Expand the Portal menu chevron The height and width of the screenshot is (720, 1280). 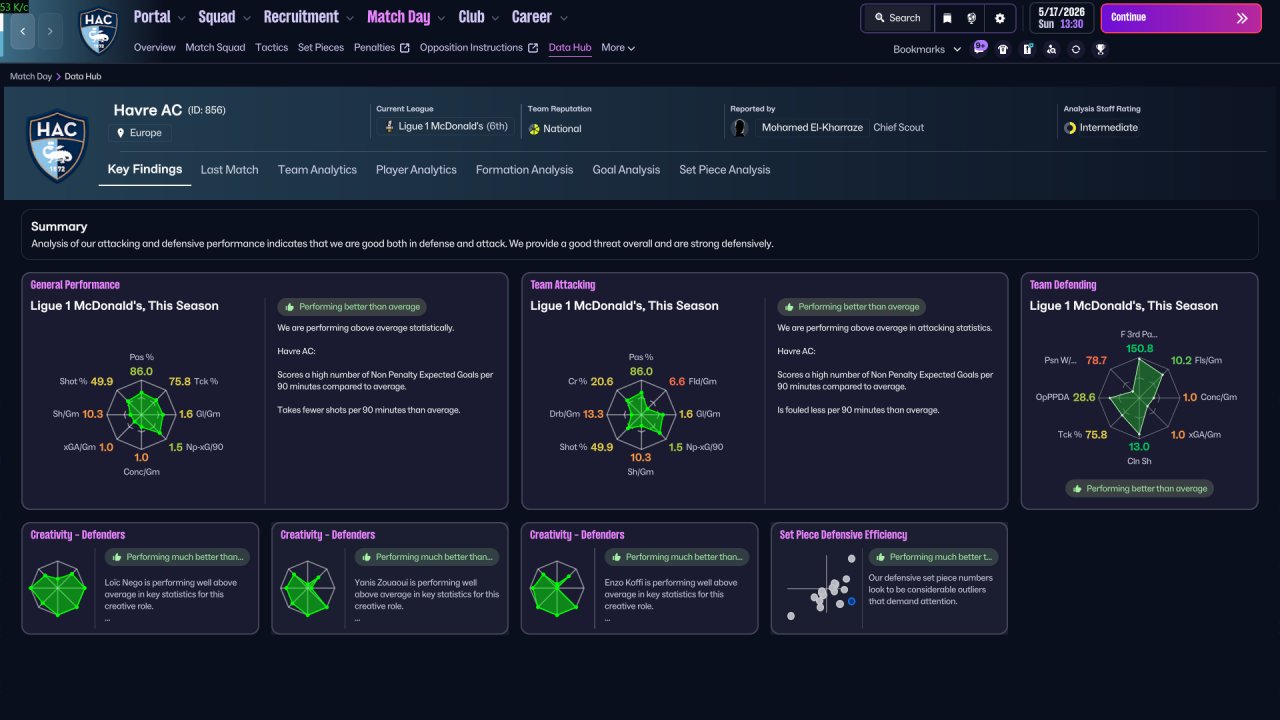pos(181,18)
